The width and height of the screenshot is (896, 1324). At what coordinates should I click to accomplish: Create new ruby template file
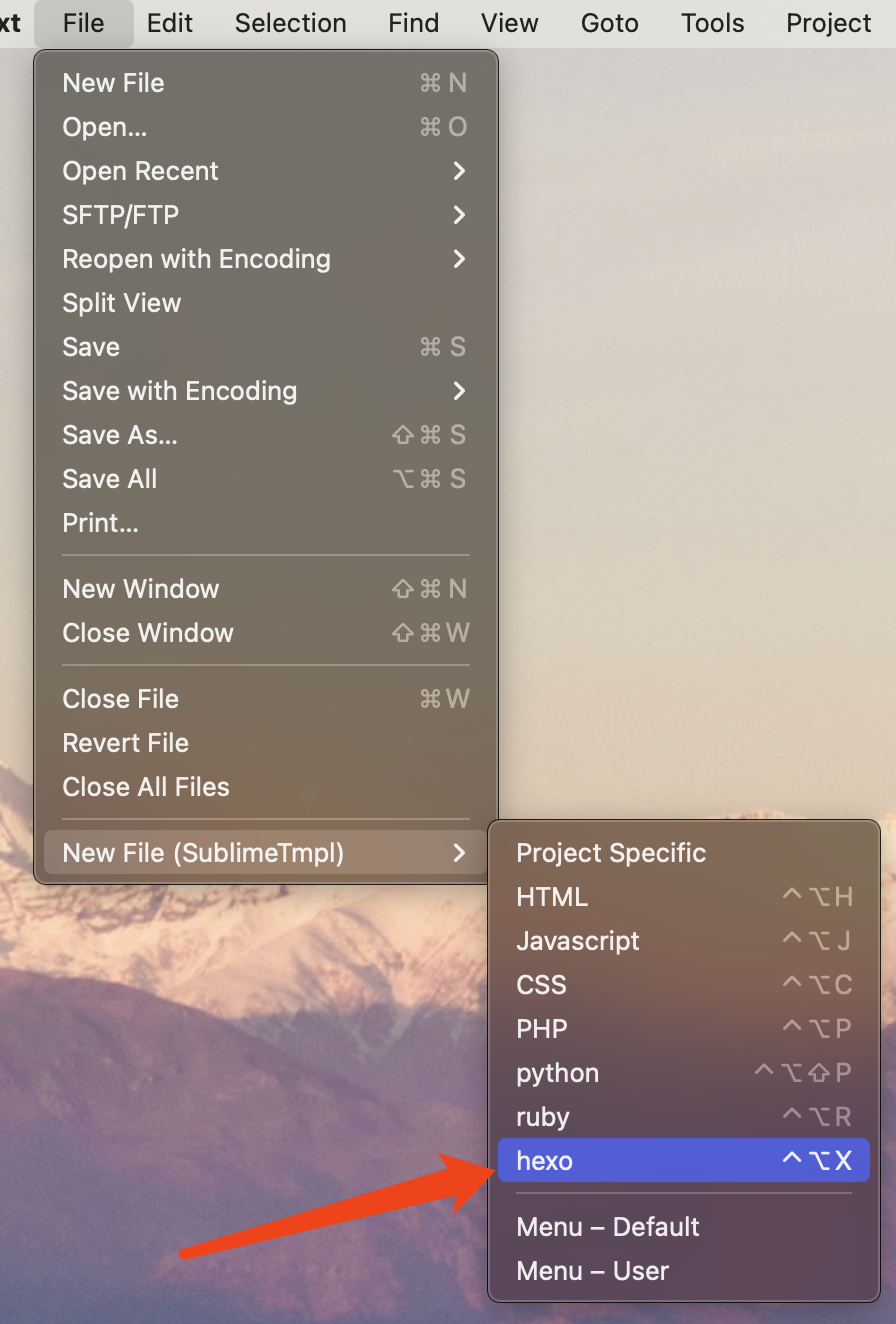(x=684, y=1117)
